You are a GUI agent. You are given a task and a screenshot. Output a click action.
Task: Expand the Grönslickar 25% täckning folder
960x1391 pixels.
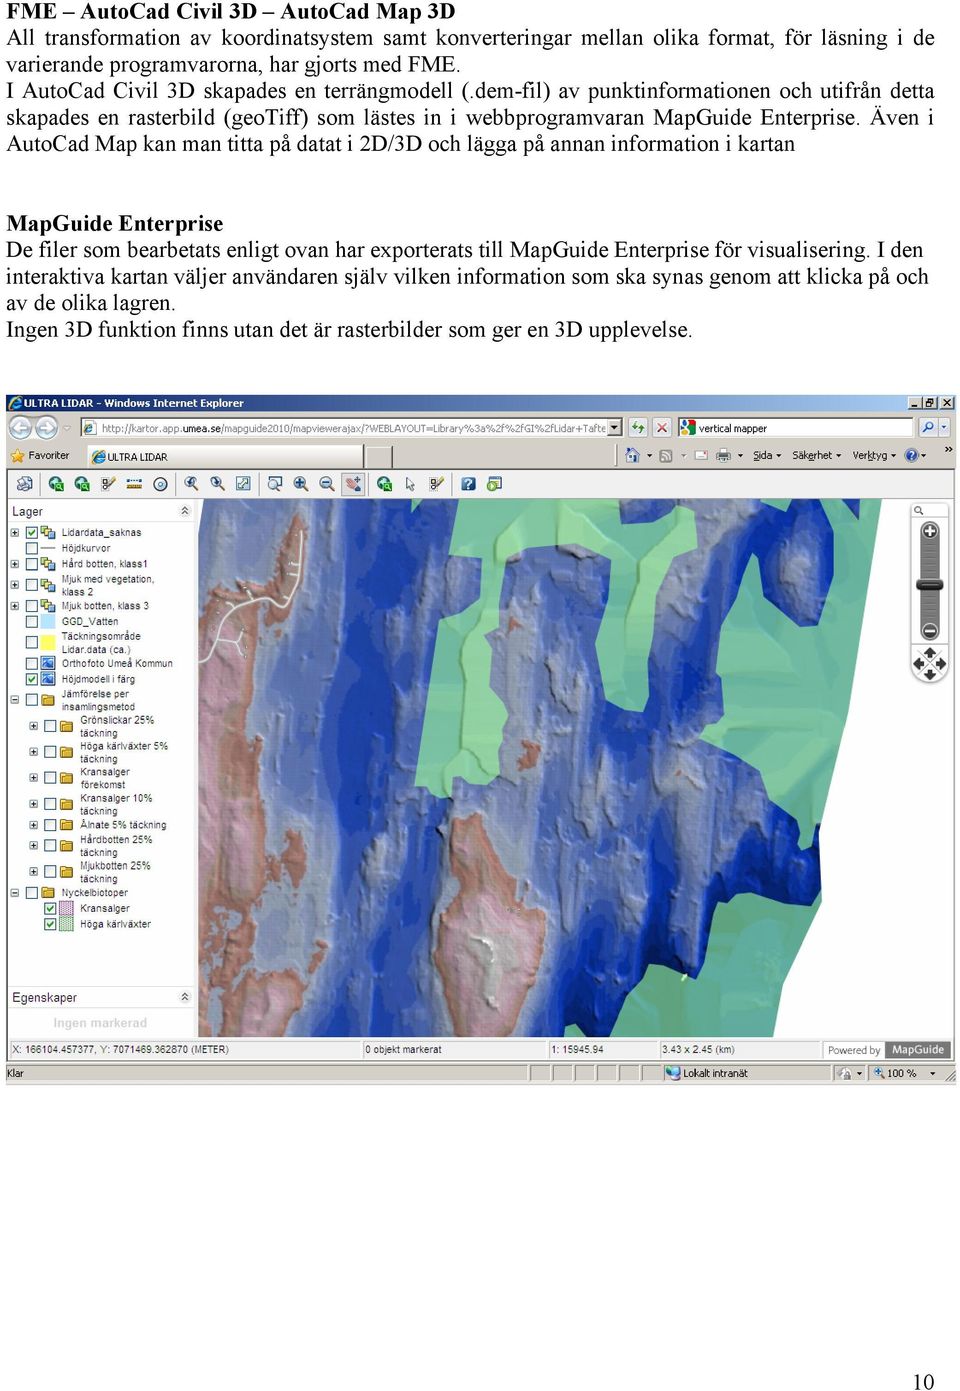(x=33, y=726)
